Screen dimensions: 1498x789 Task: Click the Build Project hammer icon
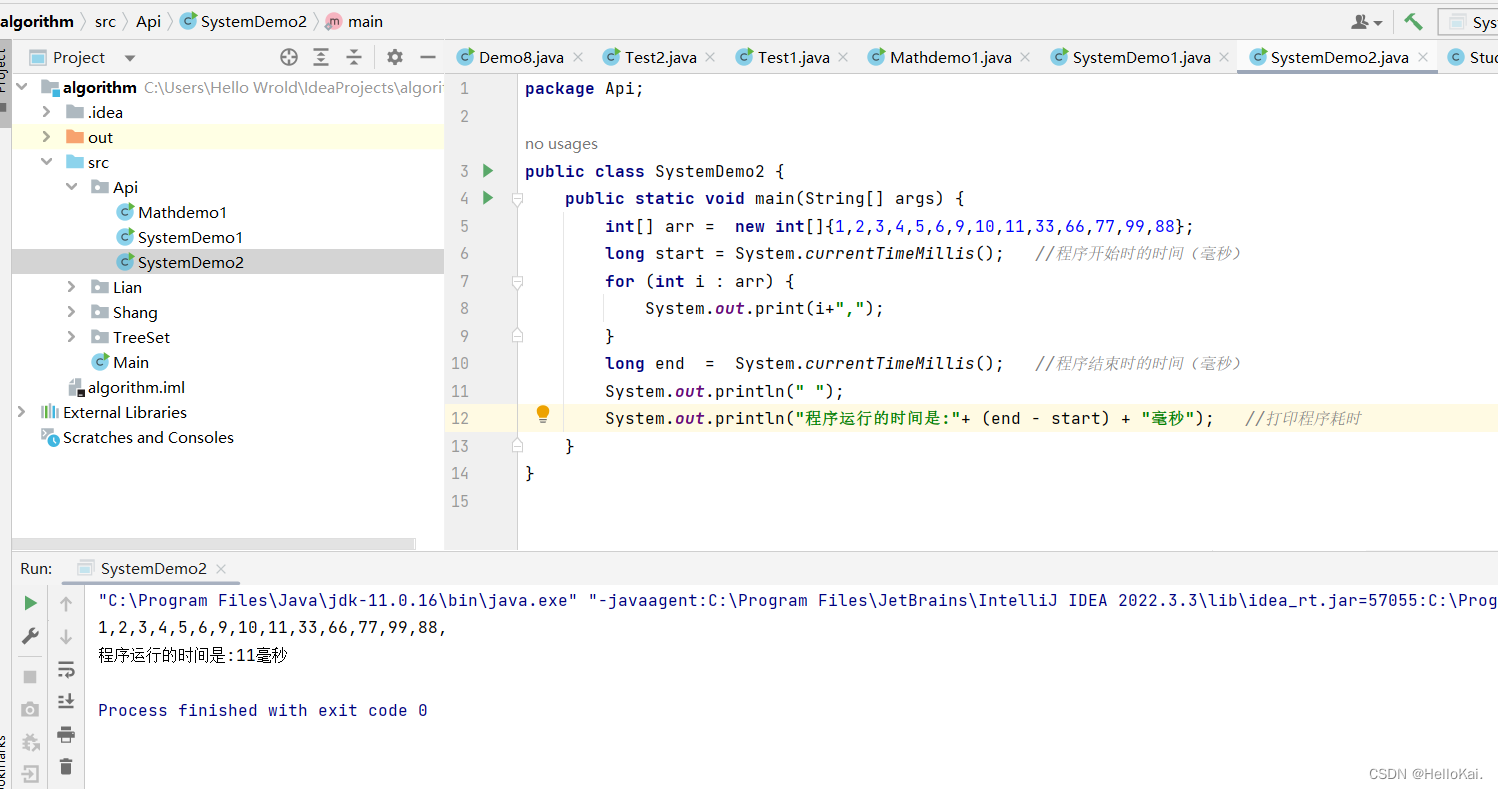(1413, 21)
